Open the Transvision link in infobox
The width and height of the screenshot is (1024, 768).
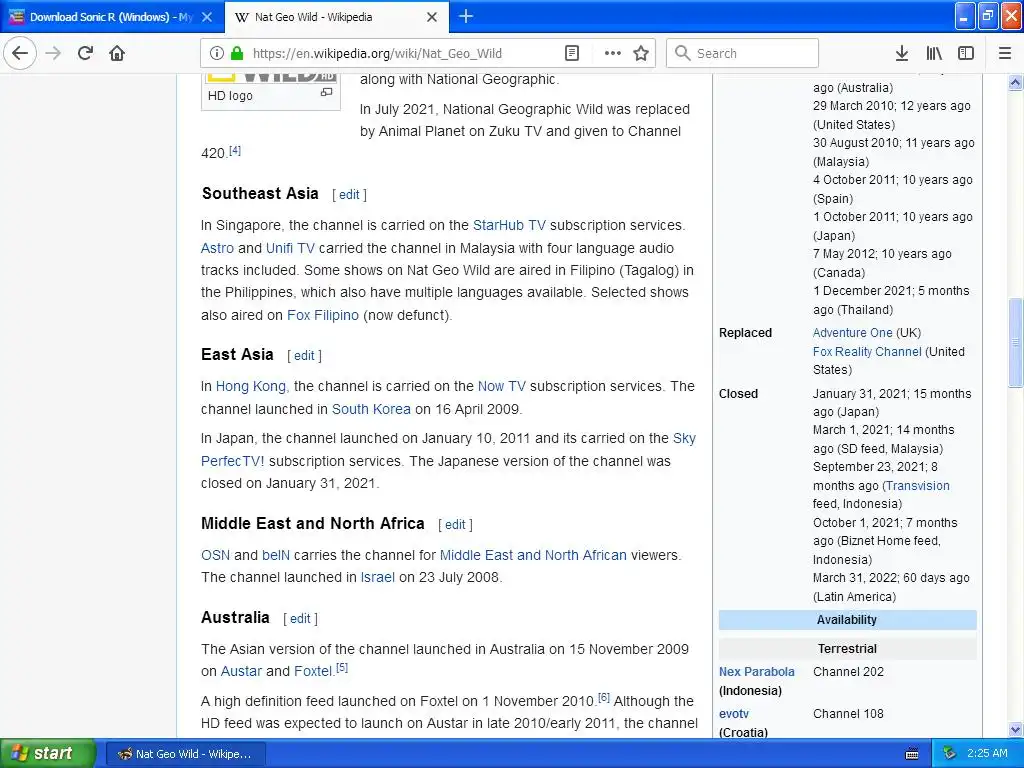[x=917, y=486]
